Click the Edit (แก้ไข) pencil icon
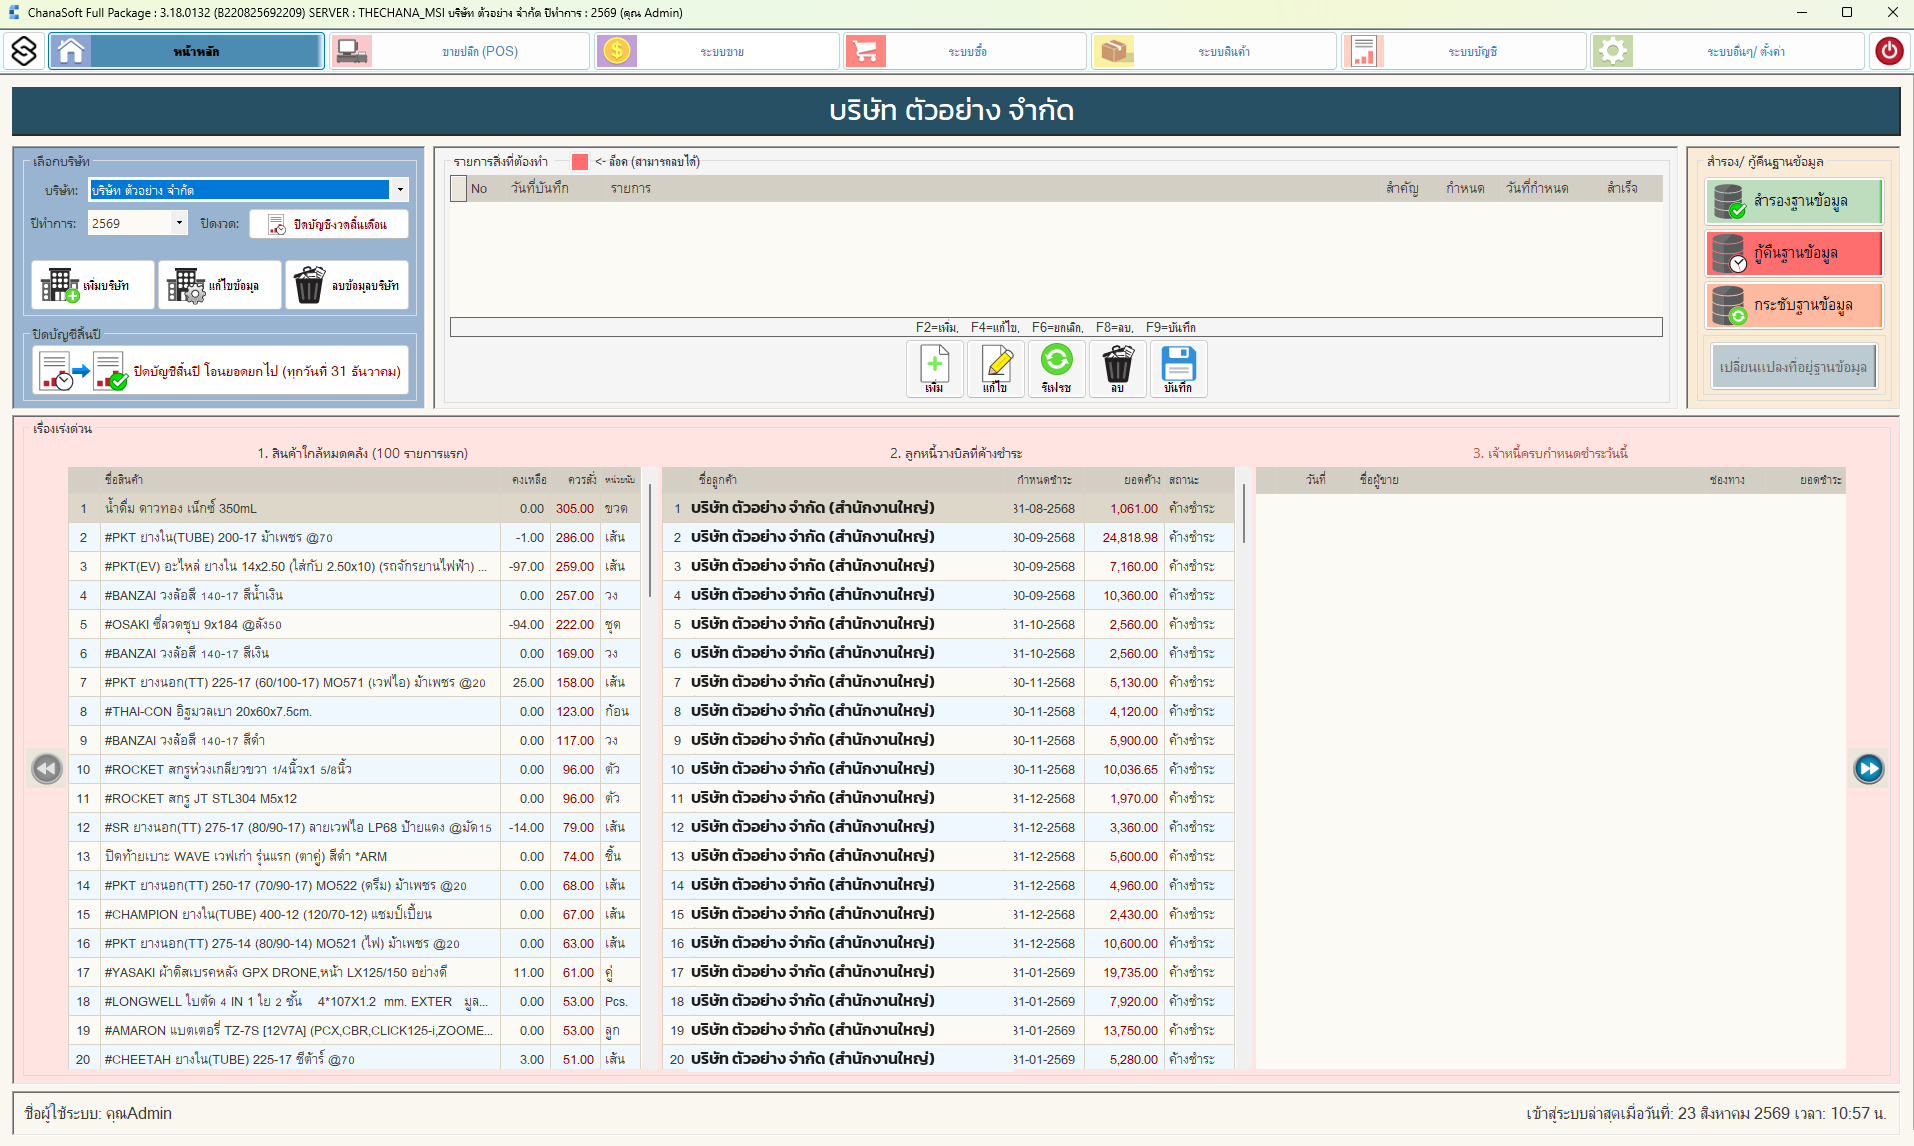Image resolution: width=1914 pixels, height=1146 pixels. coord(996,369)
